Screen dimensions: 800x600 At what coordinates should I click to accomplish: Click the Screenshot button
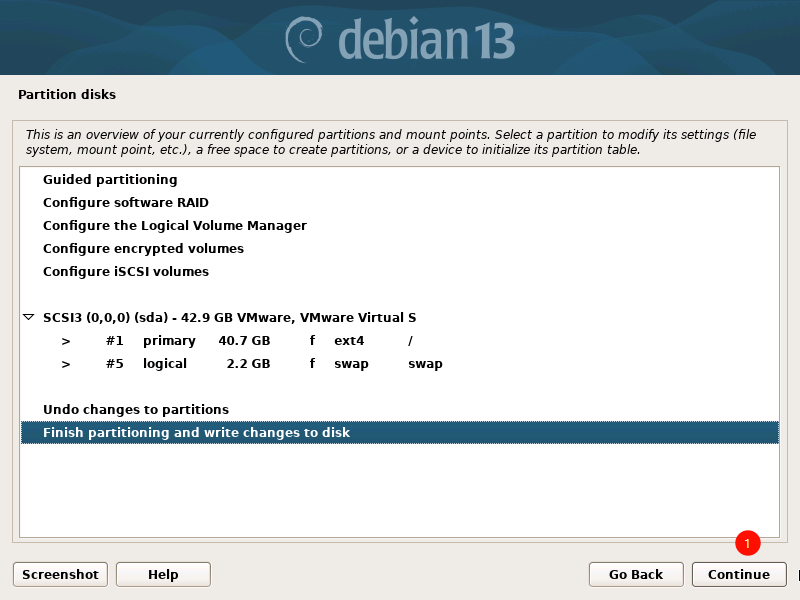[59, 574]
